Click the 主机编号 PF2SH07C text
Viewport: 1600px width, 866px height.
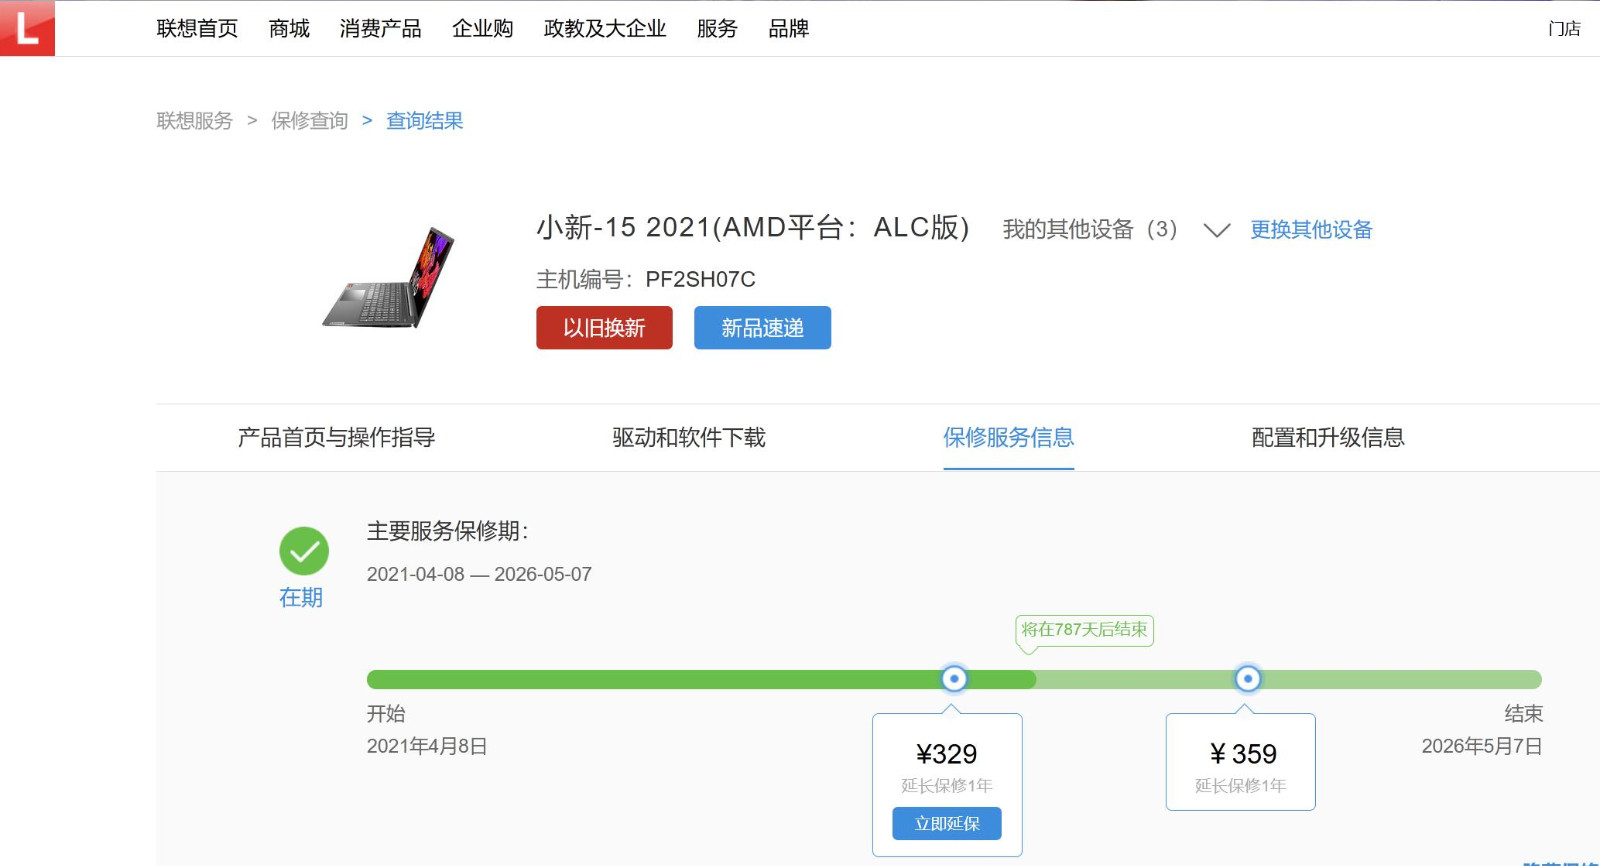click(646, 279)
